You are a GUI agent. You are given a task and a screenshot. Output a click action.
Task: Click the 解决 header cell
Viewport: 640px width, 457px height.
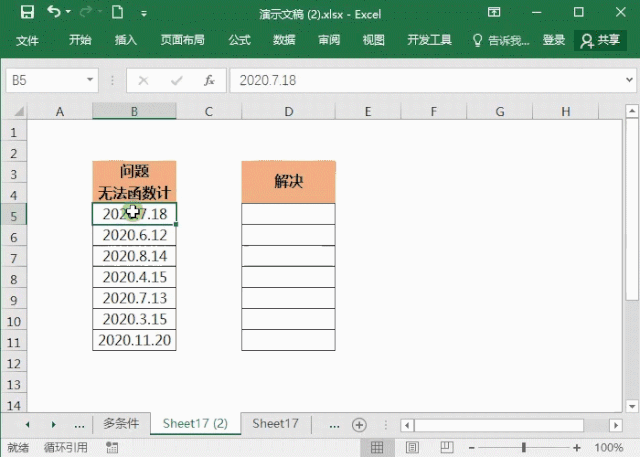click(x=289, y=182)
